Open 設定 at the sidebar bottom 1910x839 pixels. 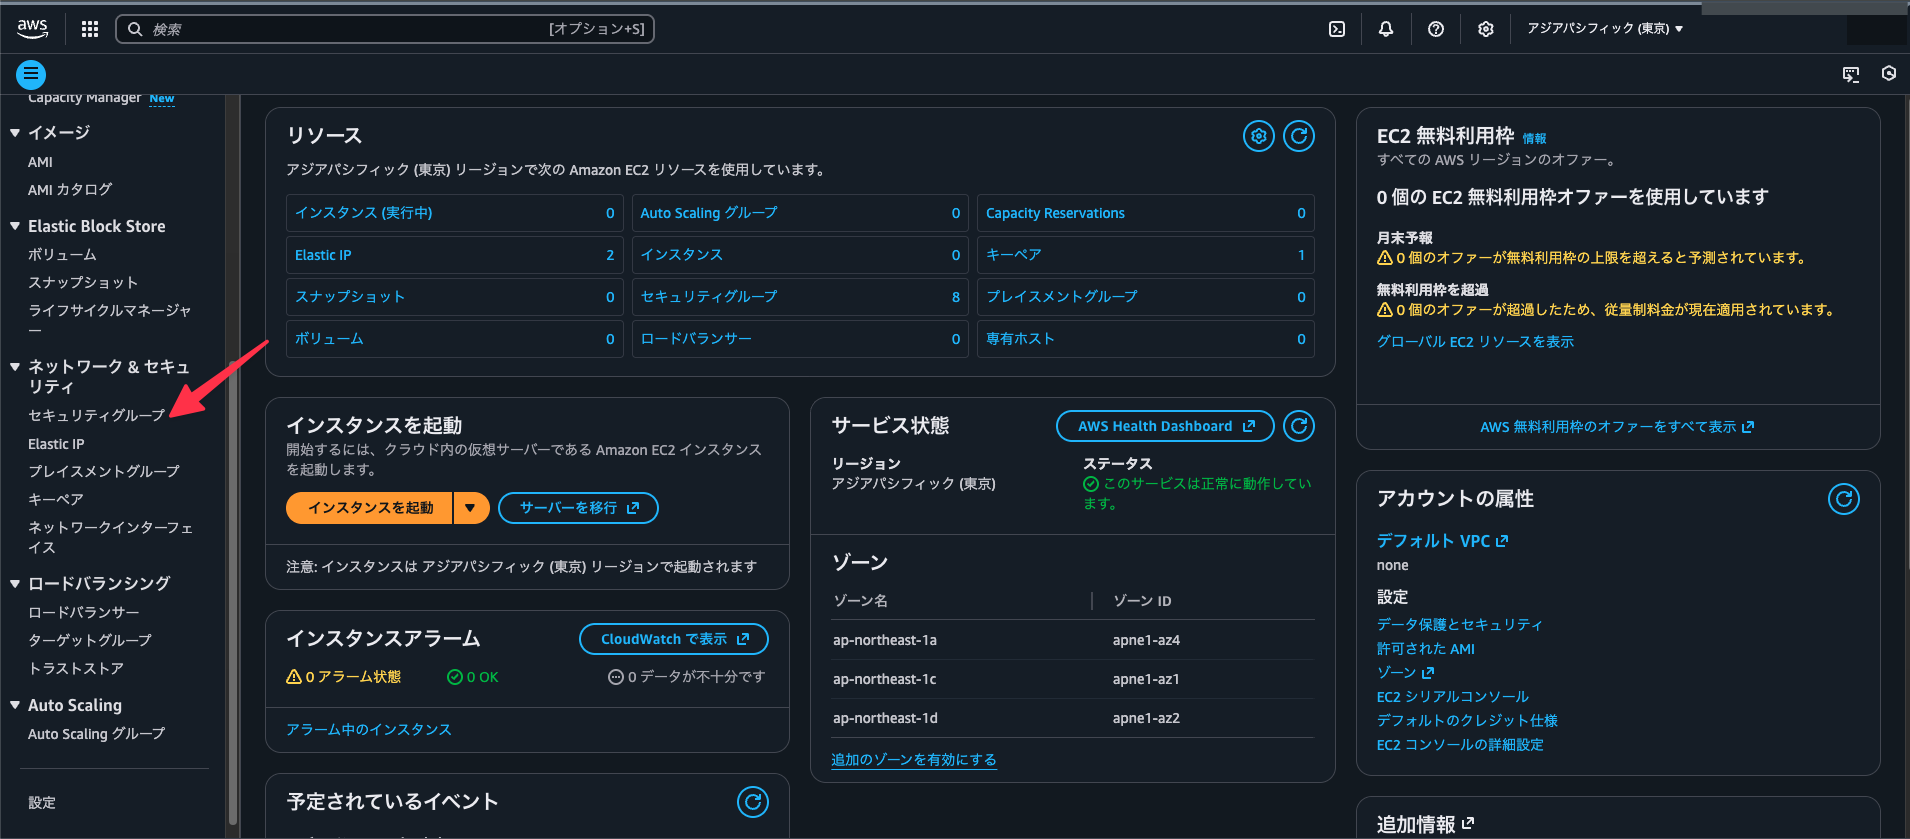[42, 802]
